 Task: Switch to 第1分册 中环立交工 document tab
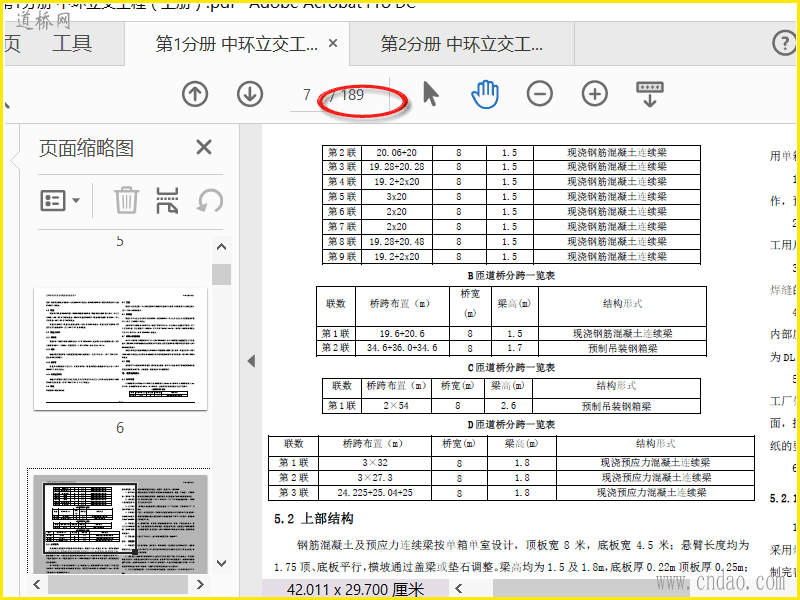pos(236,44)
